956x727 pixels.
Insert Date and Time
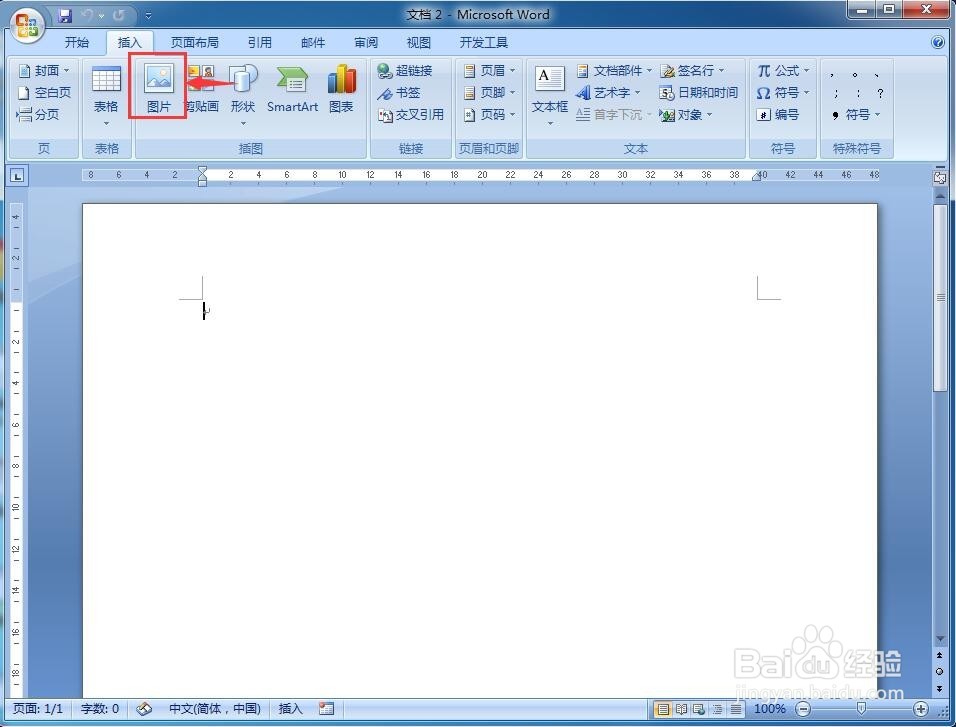699,93
